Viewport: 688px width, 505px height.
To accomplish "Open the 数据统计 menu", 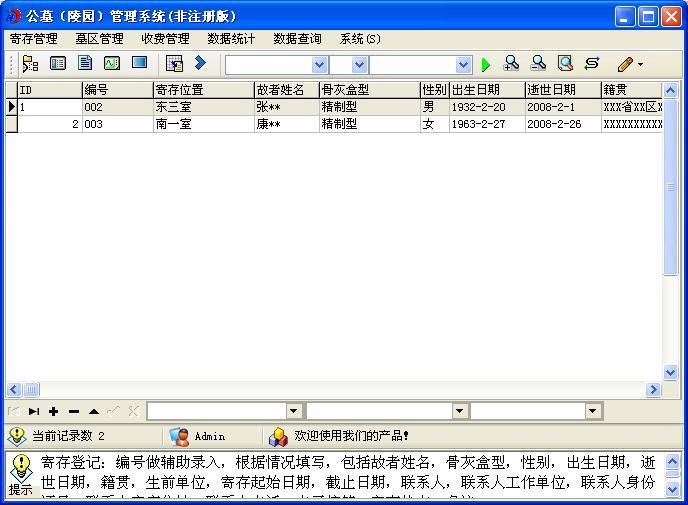I will pyautogui.click(x=231, y=39).
